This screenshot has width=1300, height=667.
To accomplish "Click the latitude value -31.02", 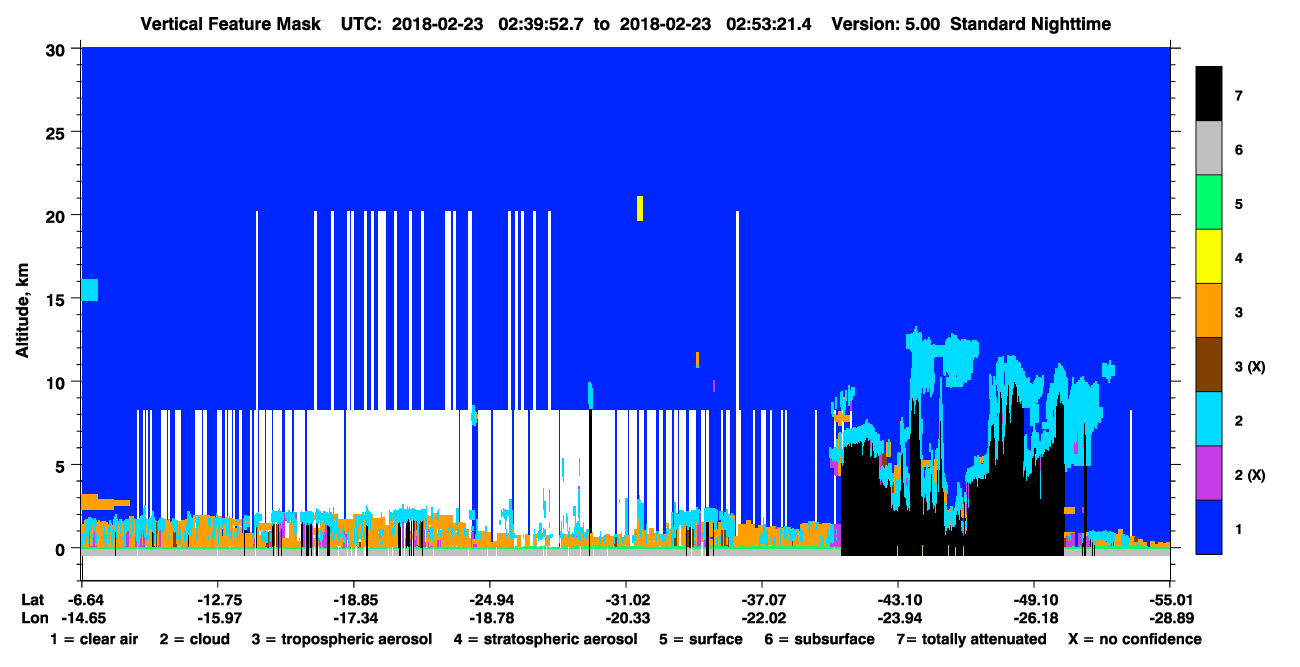I will coord(626,600).
